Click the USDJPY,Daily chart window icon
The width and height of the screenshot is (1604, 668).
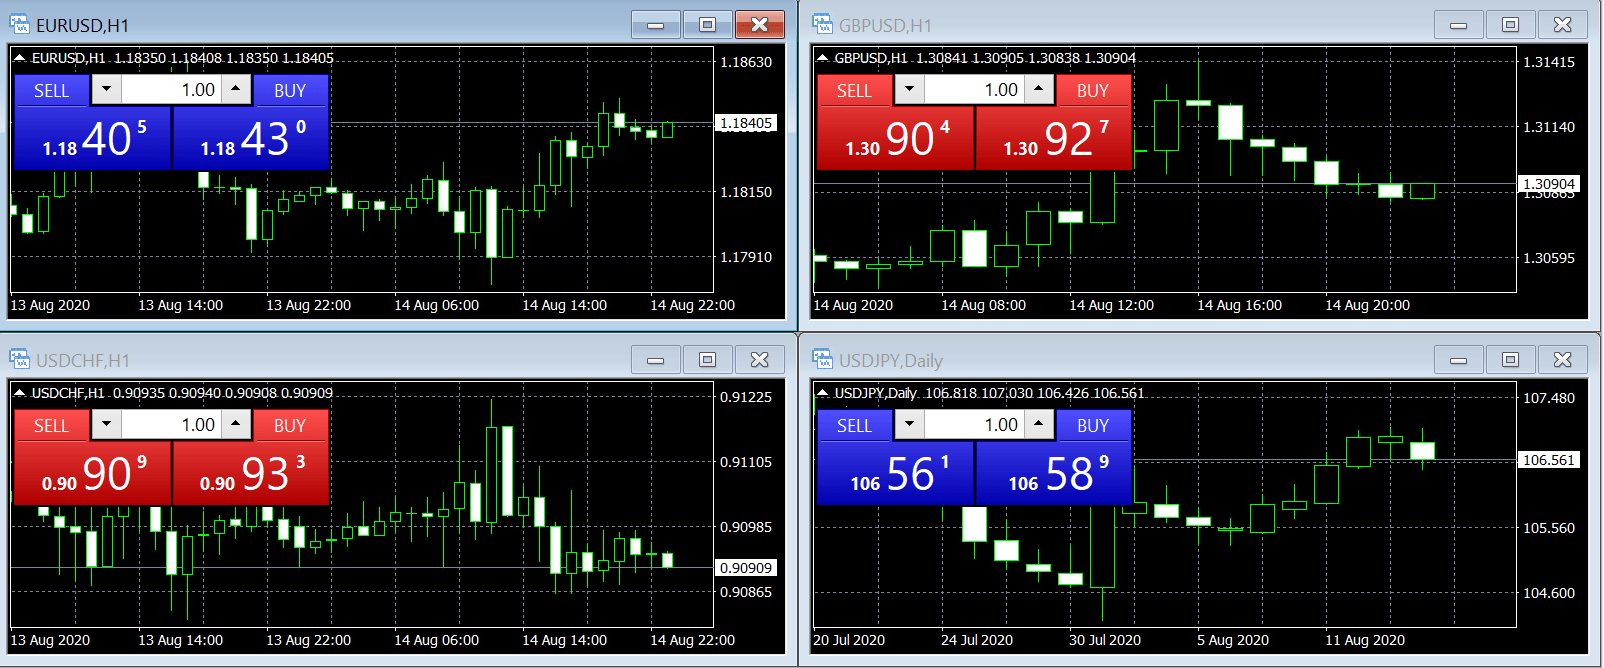(823, 359)
